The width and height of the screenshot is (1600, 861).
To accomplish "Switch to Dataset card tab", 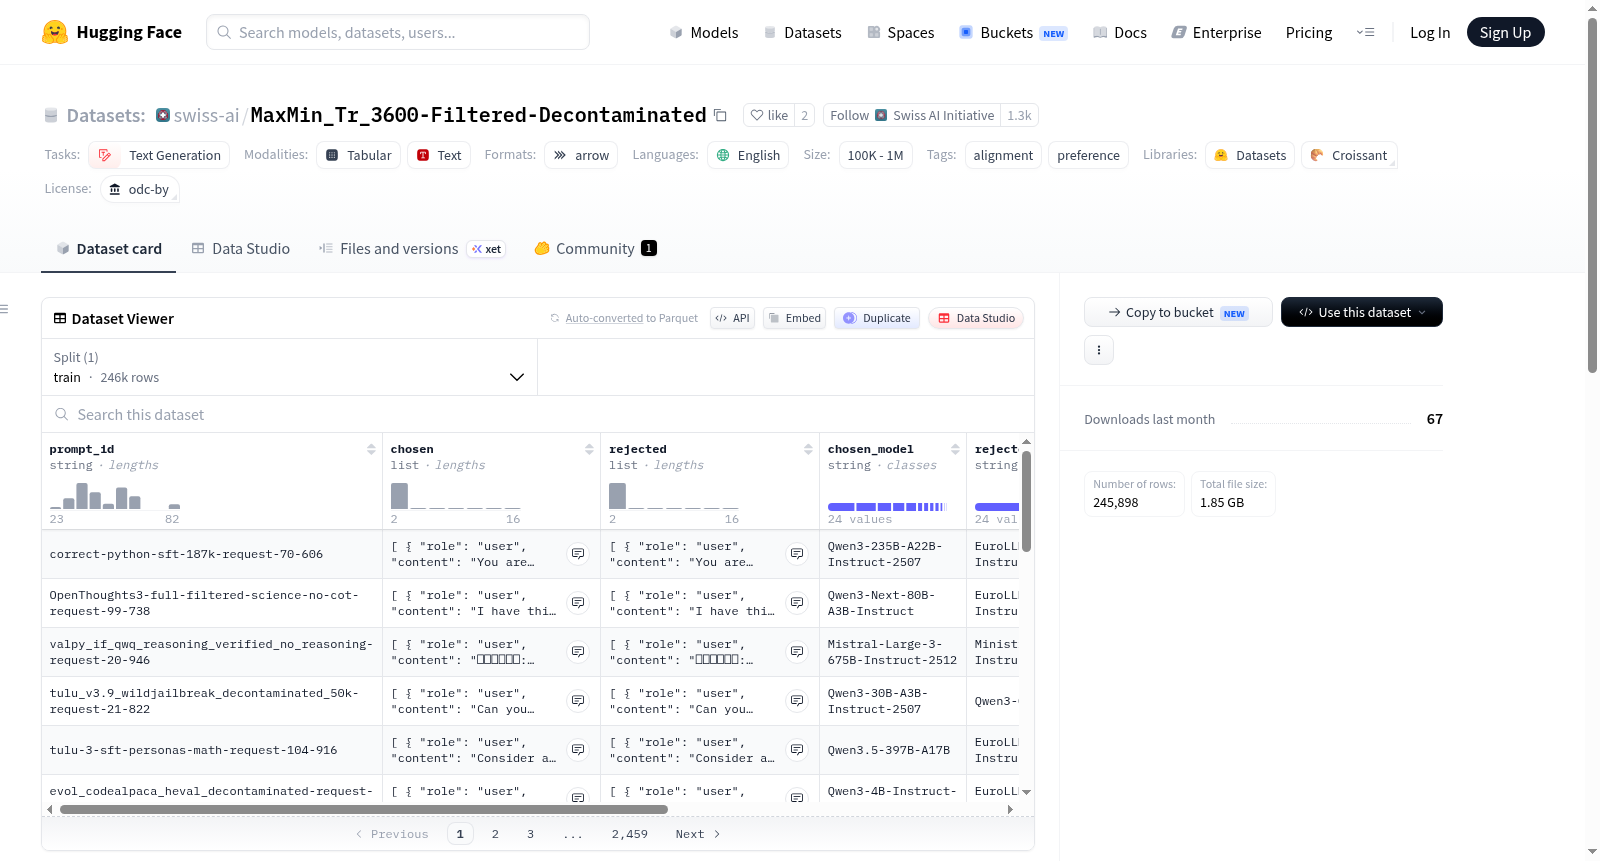I will tap(108, 249).
